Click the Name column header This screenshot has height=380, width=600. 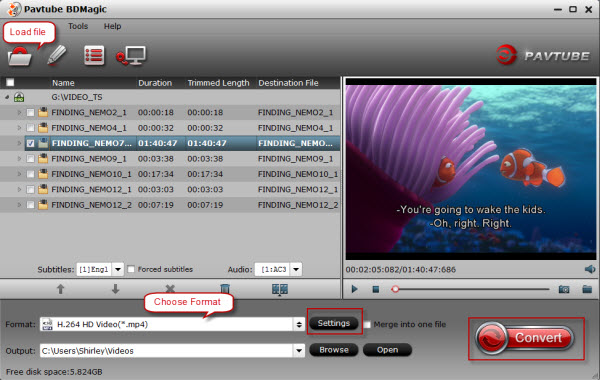(63, 83)
